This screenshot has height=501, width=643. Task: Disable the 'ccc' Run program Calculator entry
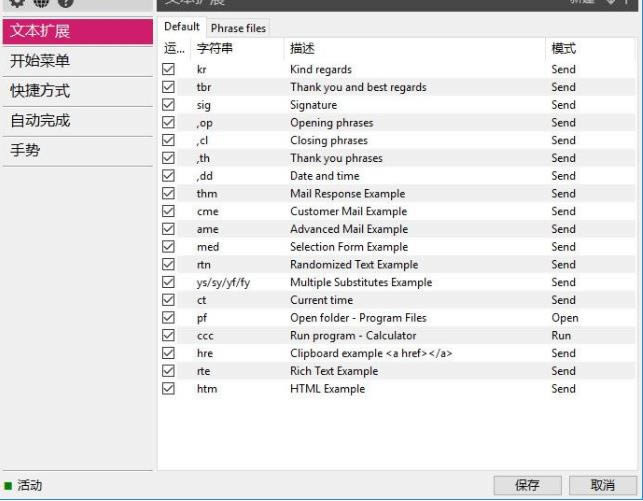point(168,336)
